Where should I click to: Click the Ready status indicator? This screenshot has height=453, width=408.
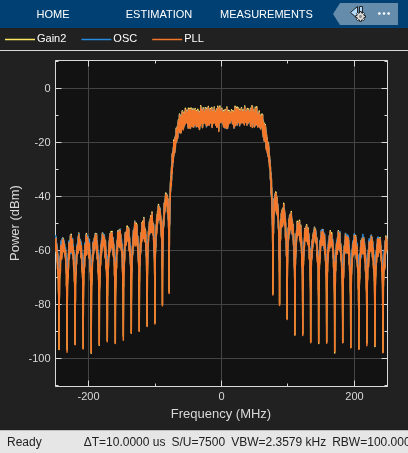point(24,442)
